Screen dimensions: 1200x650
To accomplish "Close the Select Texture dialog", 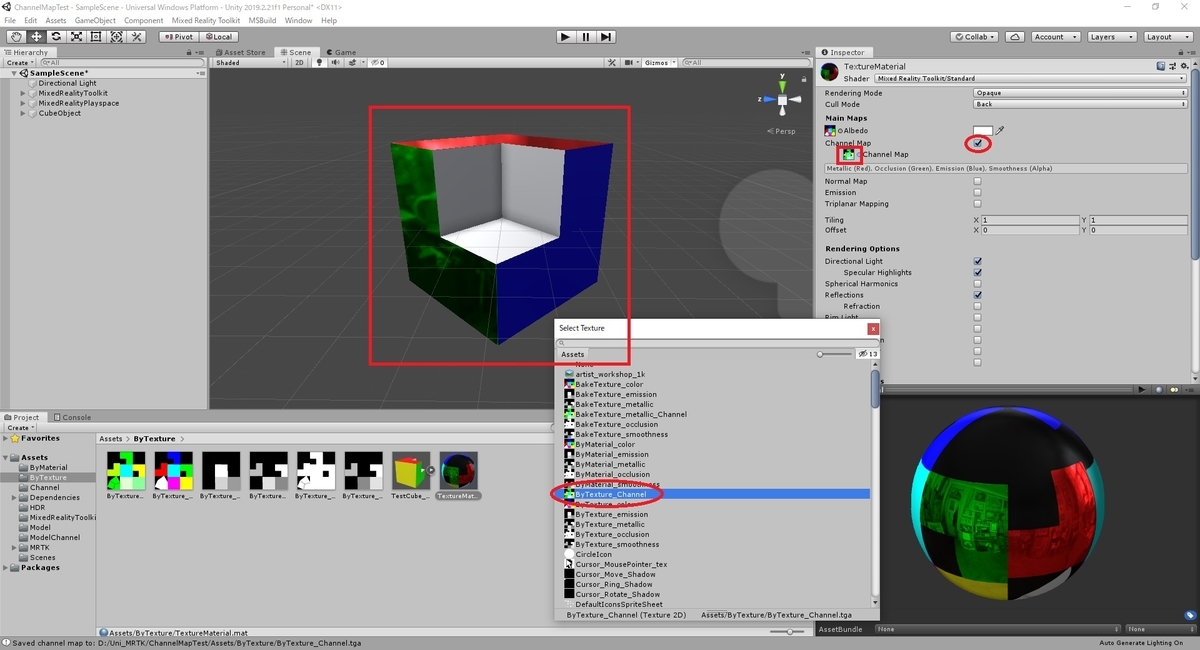I will click(x=873, y=328).
